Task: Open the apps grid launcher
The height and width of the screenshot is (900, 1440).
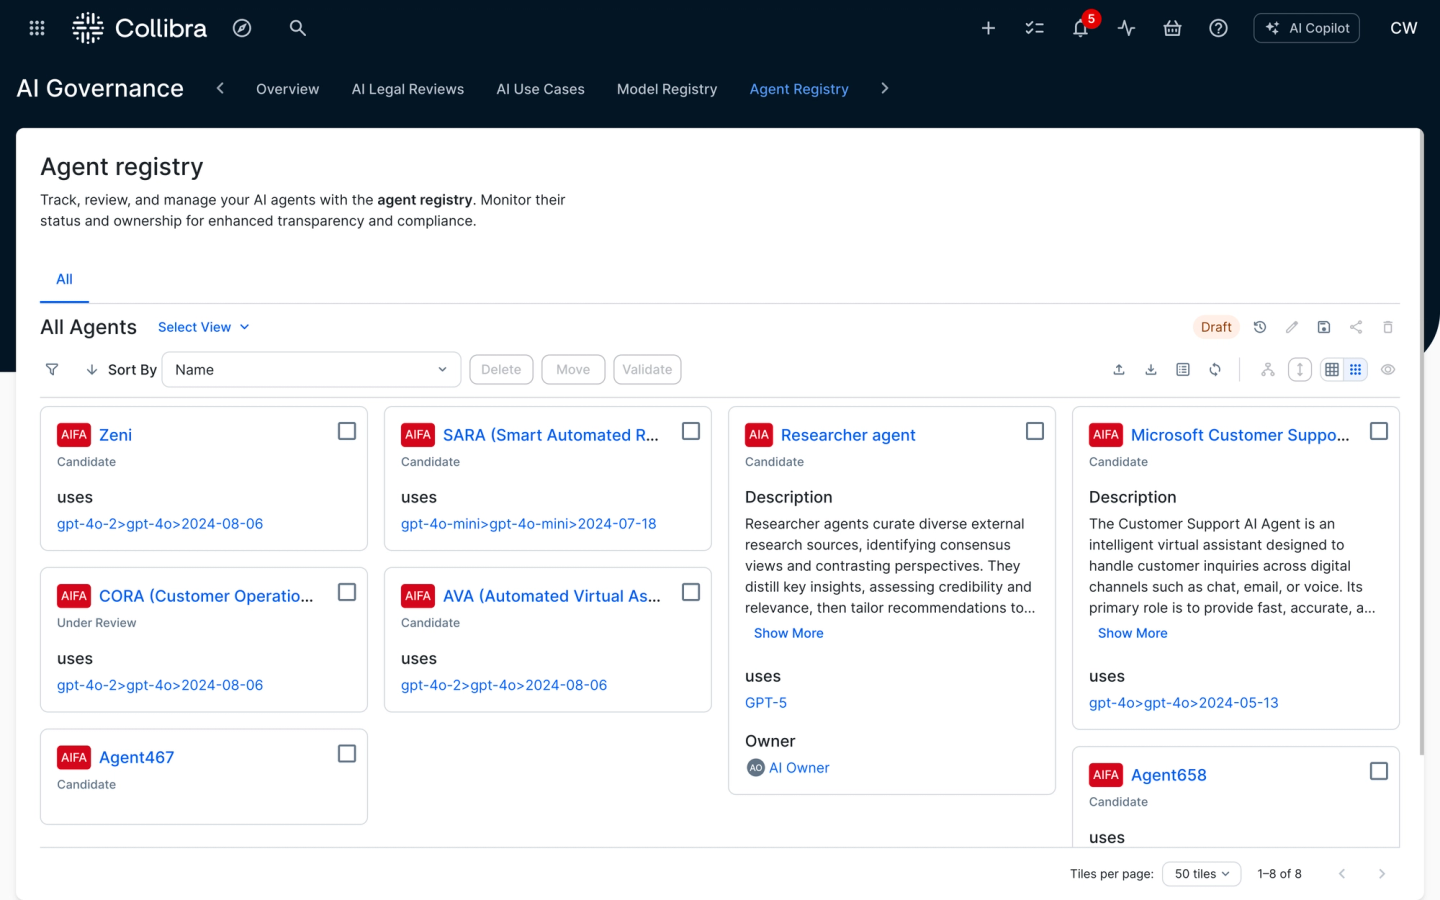Action: pyautogui.click(x=37, y=28)
